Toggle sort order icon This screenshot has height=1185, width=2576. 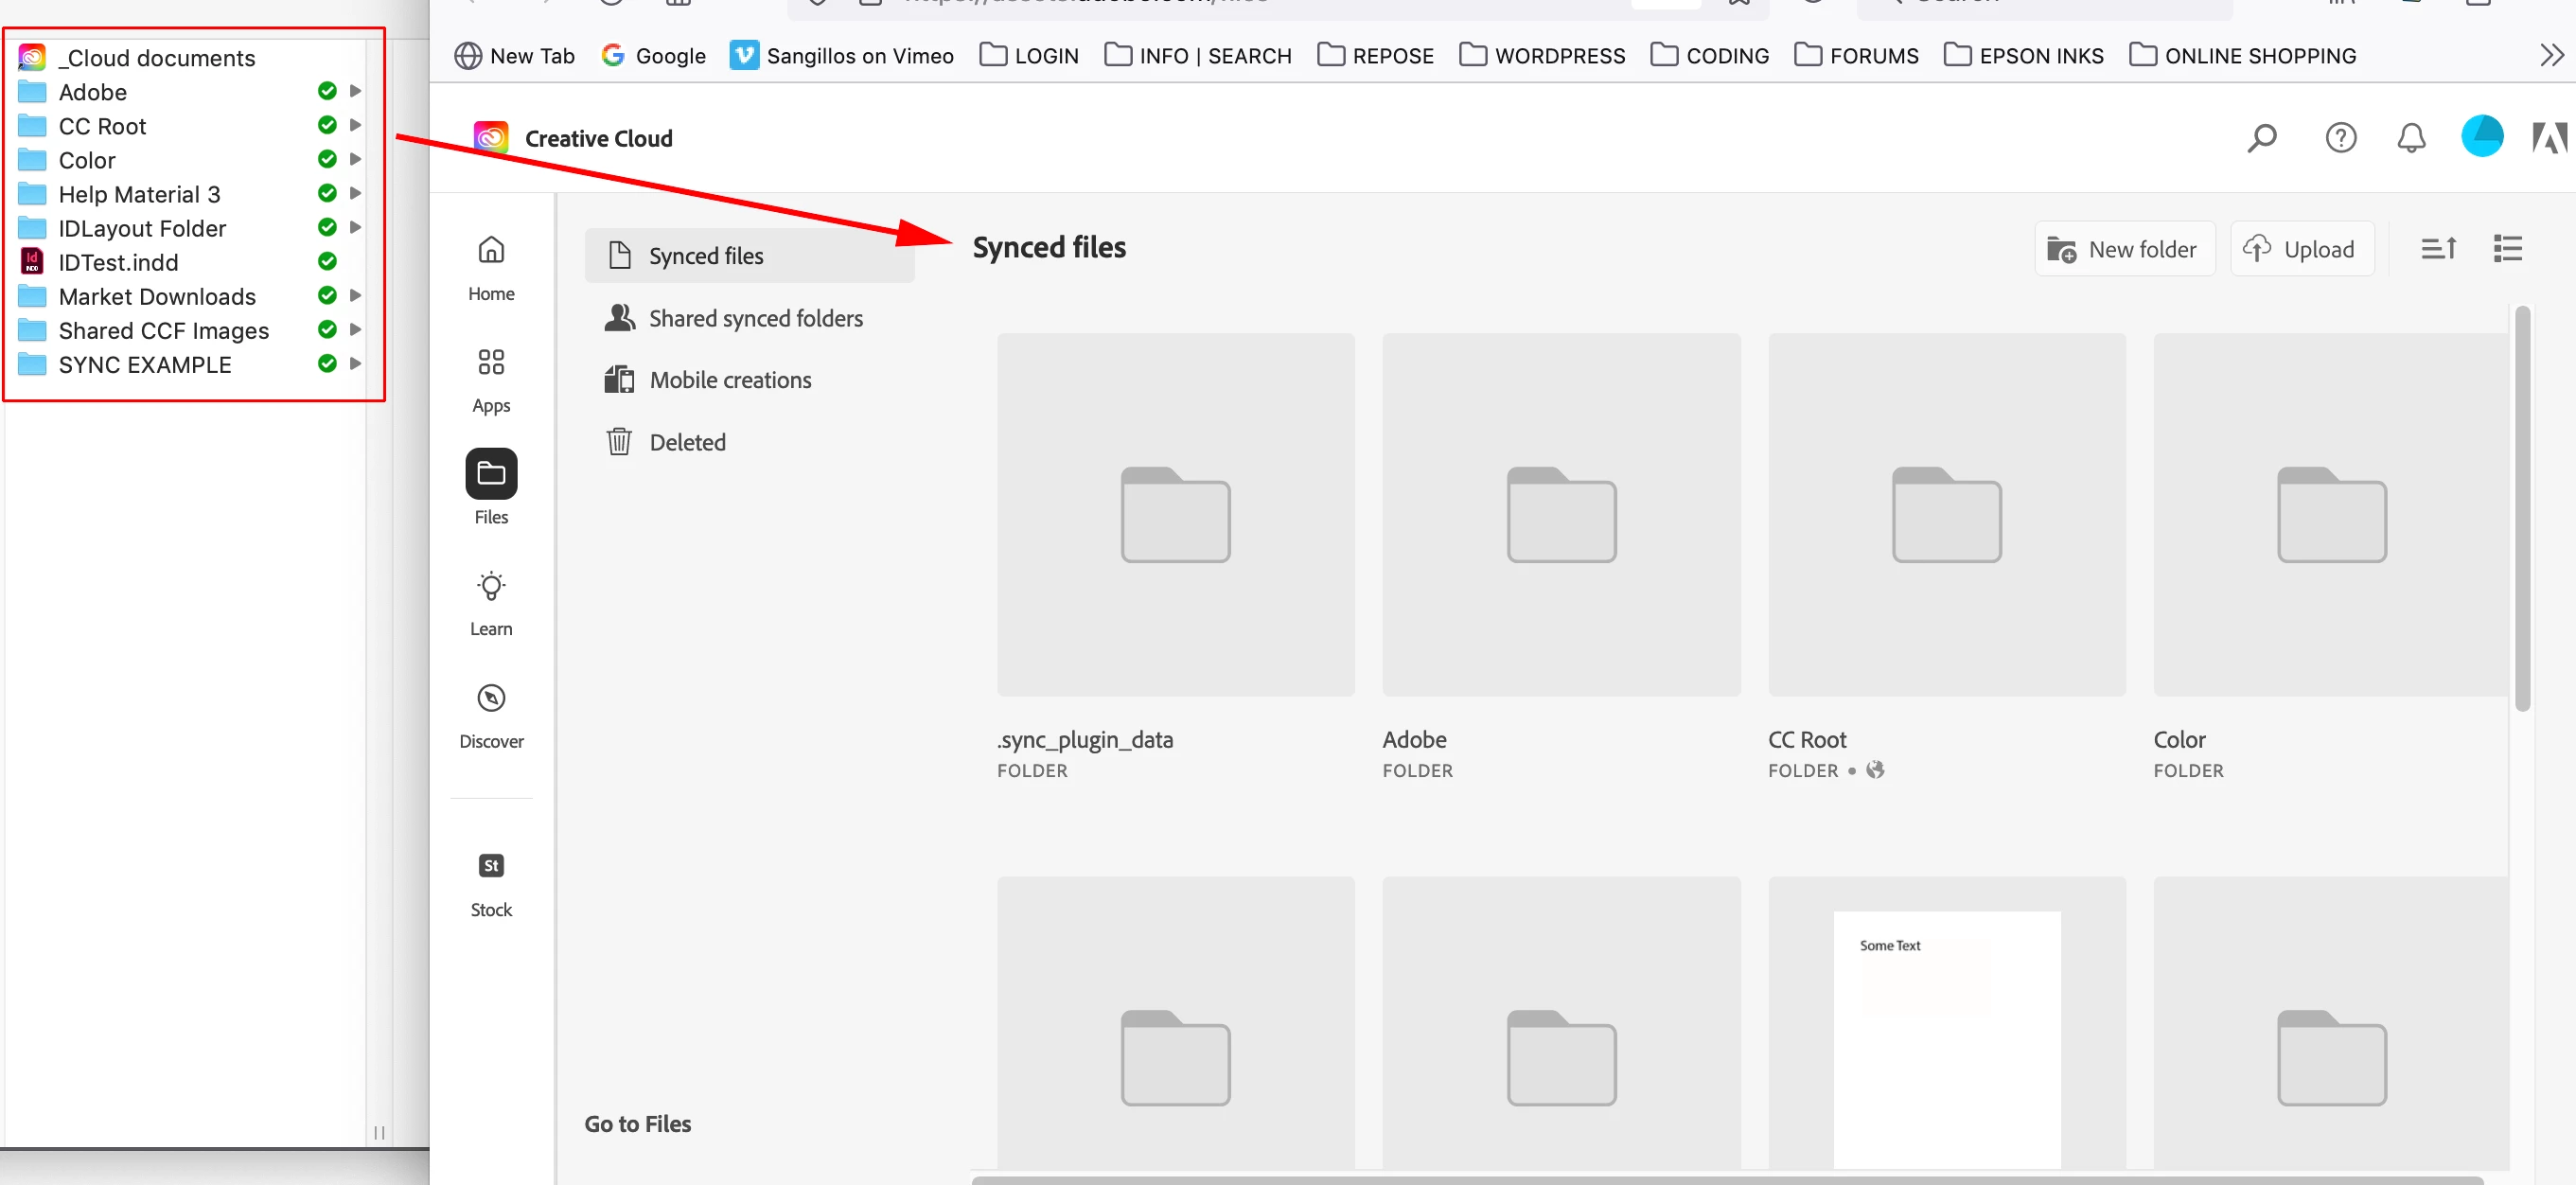(2438, 248)
